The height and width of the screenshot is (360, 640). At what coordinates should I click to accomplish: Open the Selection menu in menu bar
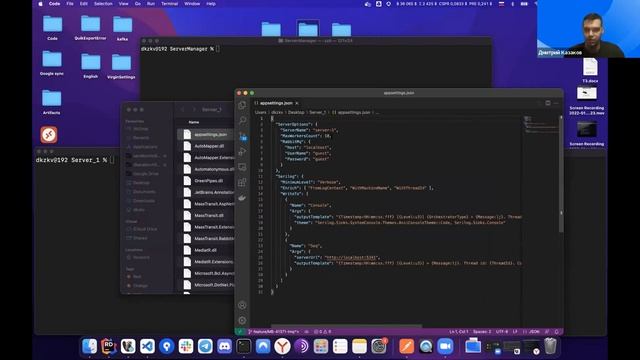[103, 4]
